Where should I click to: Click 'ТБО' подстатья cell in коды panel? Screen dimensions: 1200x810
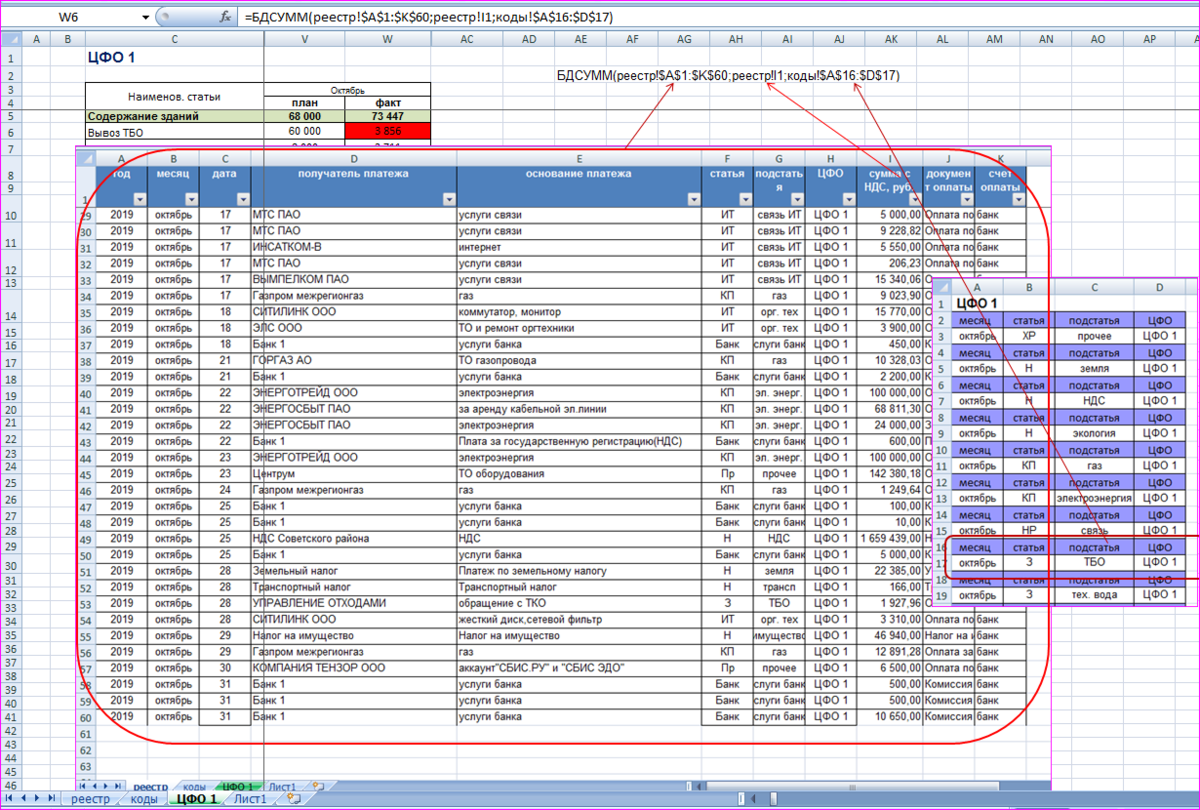1094,563
